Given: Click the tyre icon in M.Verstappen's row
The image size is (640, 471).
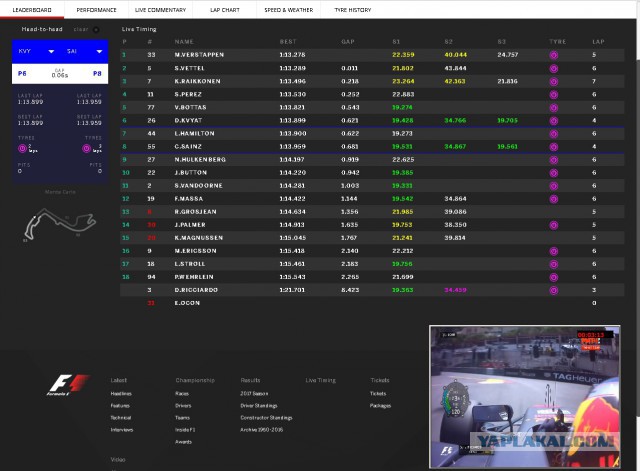Looking at the screenshot, I should (x=553, y=55).
